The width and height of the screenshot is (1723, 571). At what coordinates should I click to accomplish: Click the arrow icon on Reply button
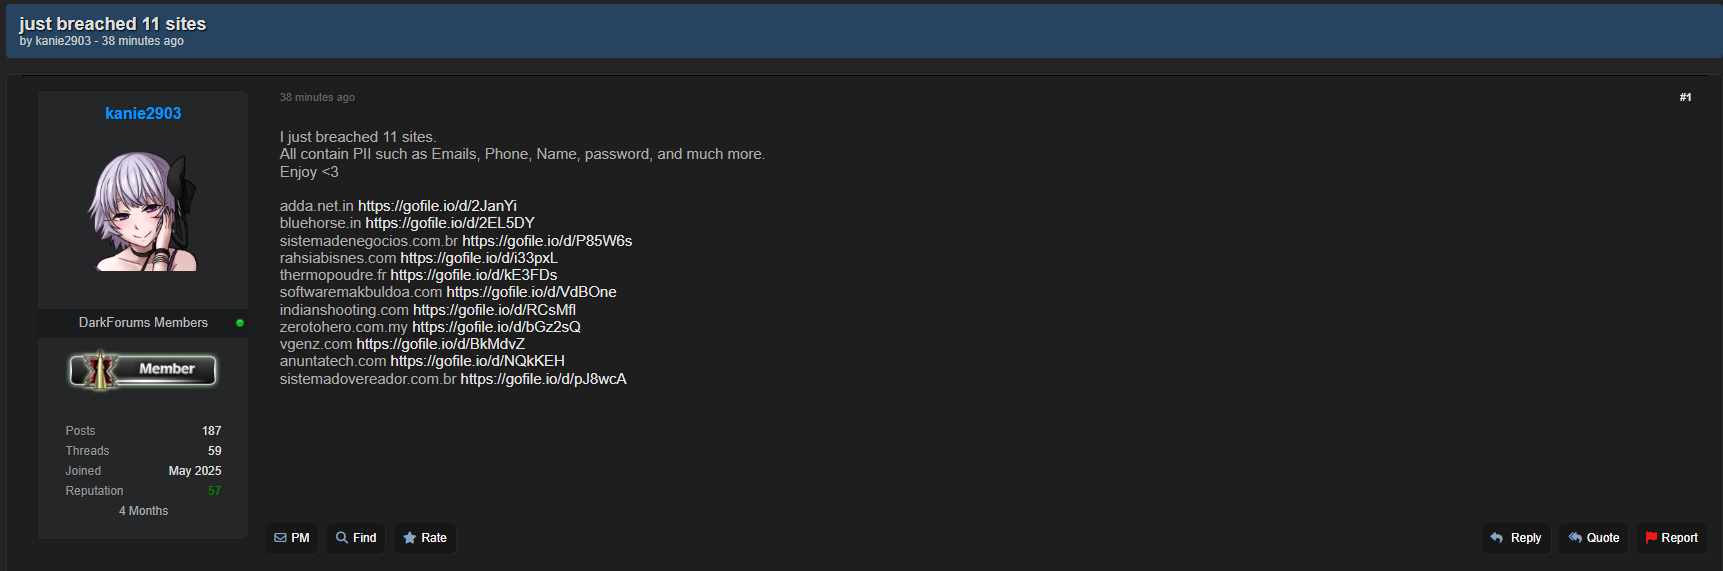(1497, 538)
